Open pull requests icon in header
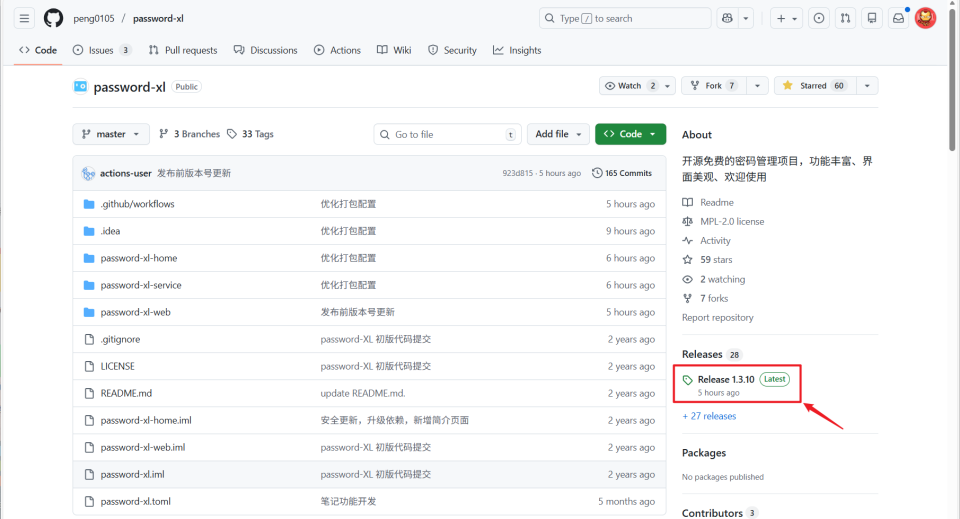 coord(846,18)
